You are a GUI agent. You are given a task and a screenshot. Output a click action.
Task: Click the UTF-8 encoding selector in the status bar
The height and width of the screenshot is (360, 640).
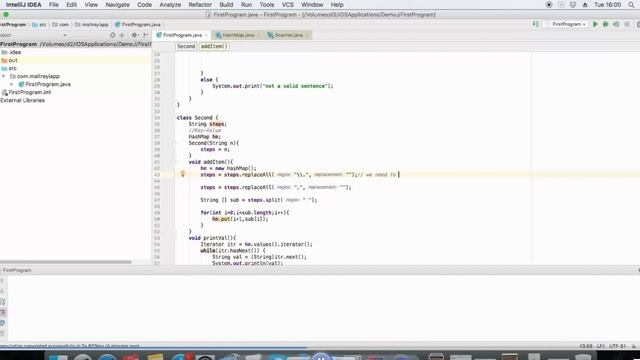618,346
